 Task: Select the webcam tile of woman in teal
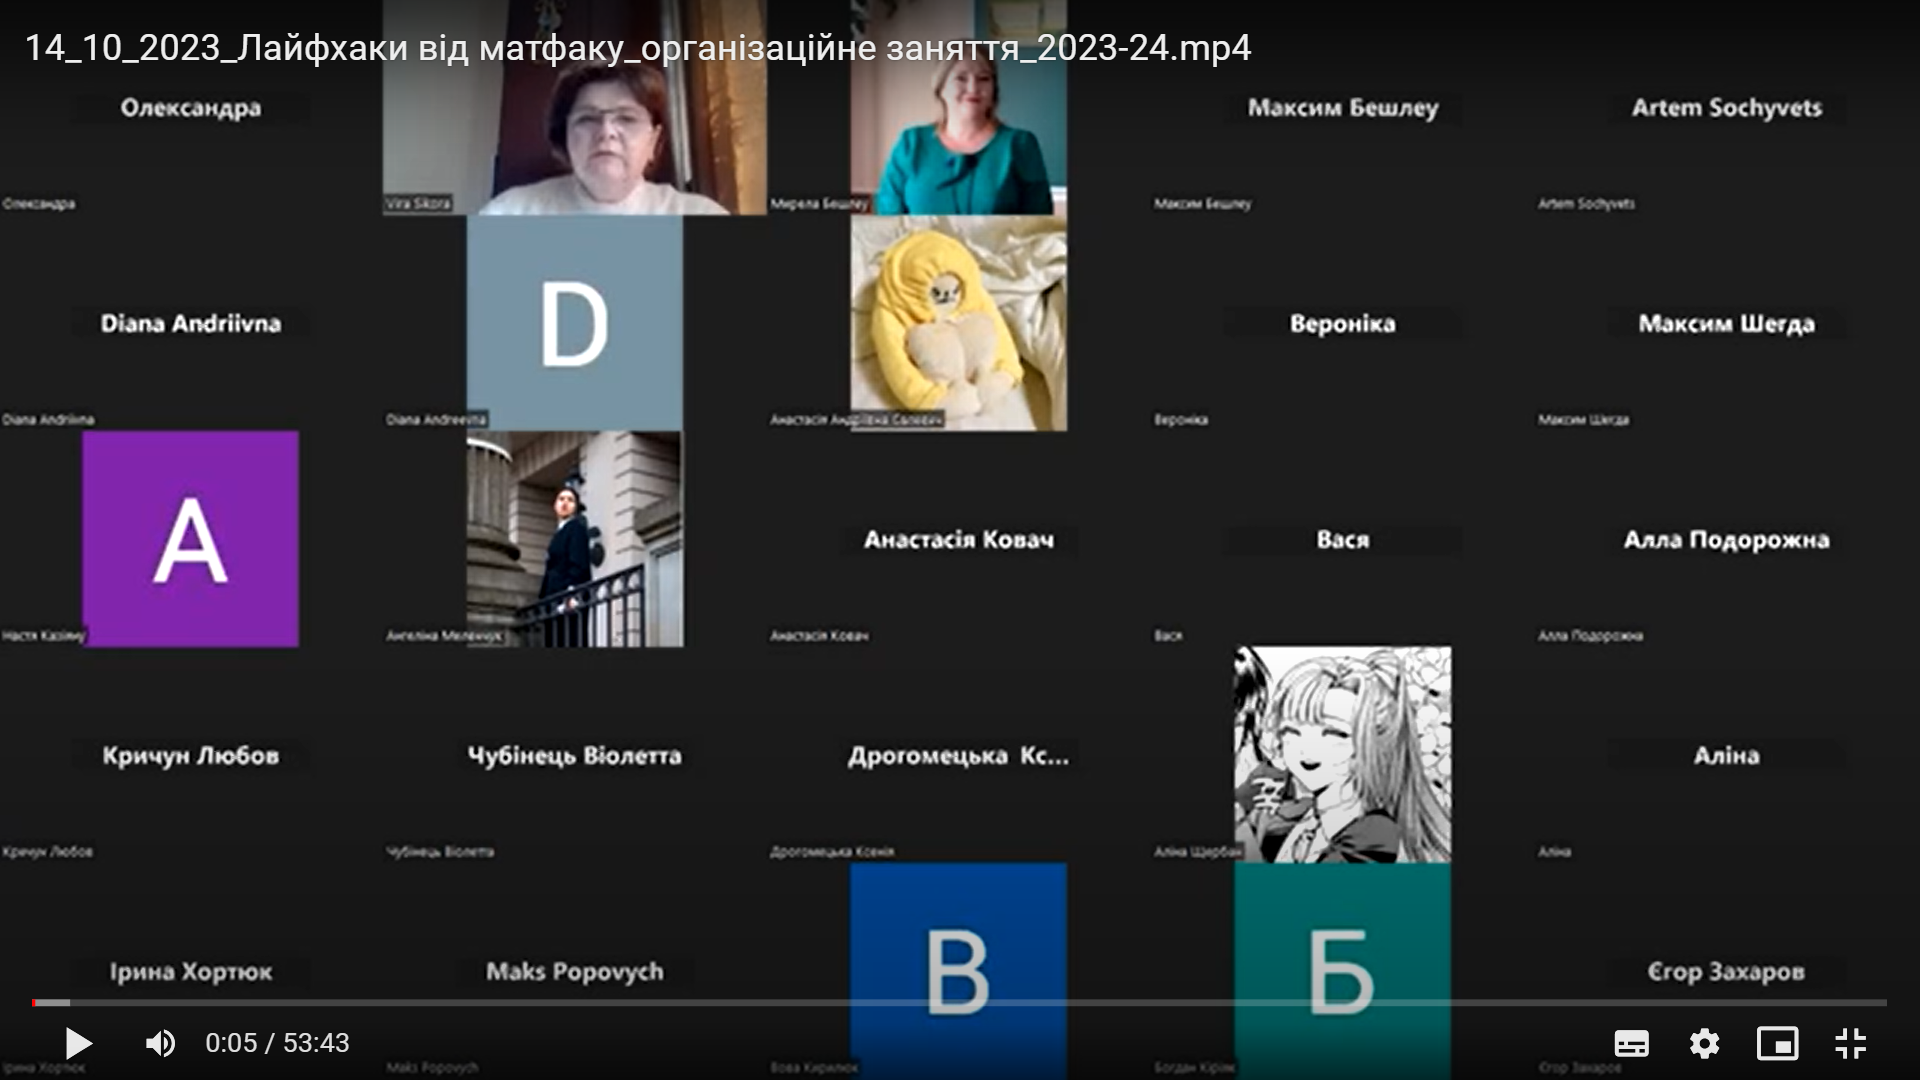[x=958, y=108]
